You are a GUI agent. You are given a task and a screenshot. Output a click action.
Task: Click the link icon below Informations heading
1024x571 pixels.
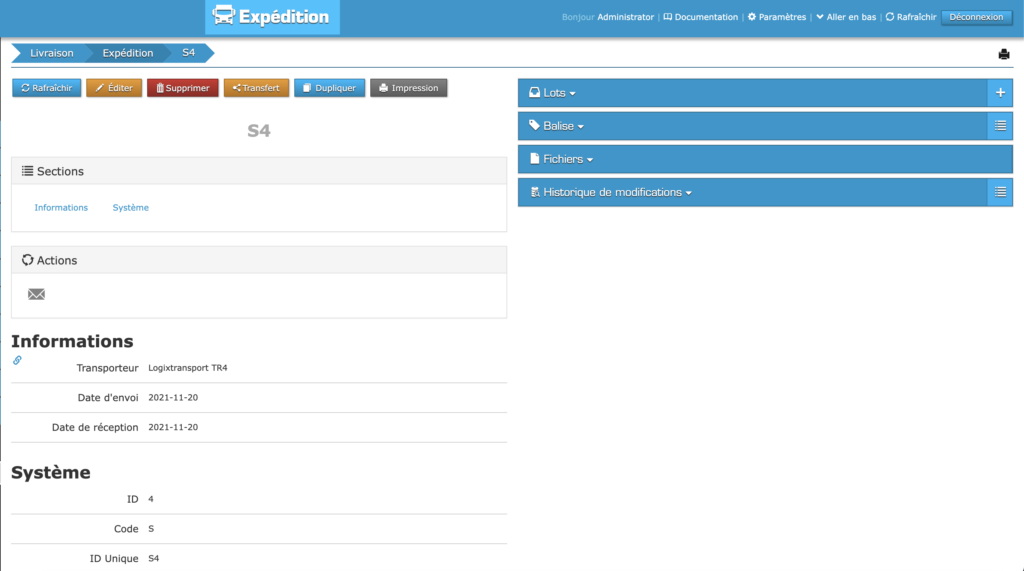tap(17, 360)
